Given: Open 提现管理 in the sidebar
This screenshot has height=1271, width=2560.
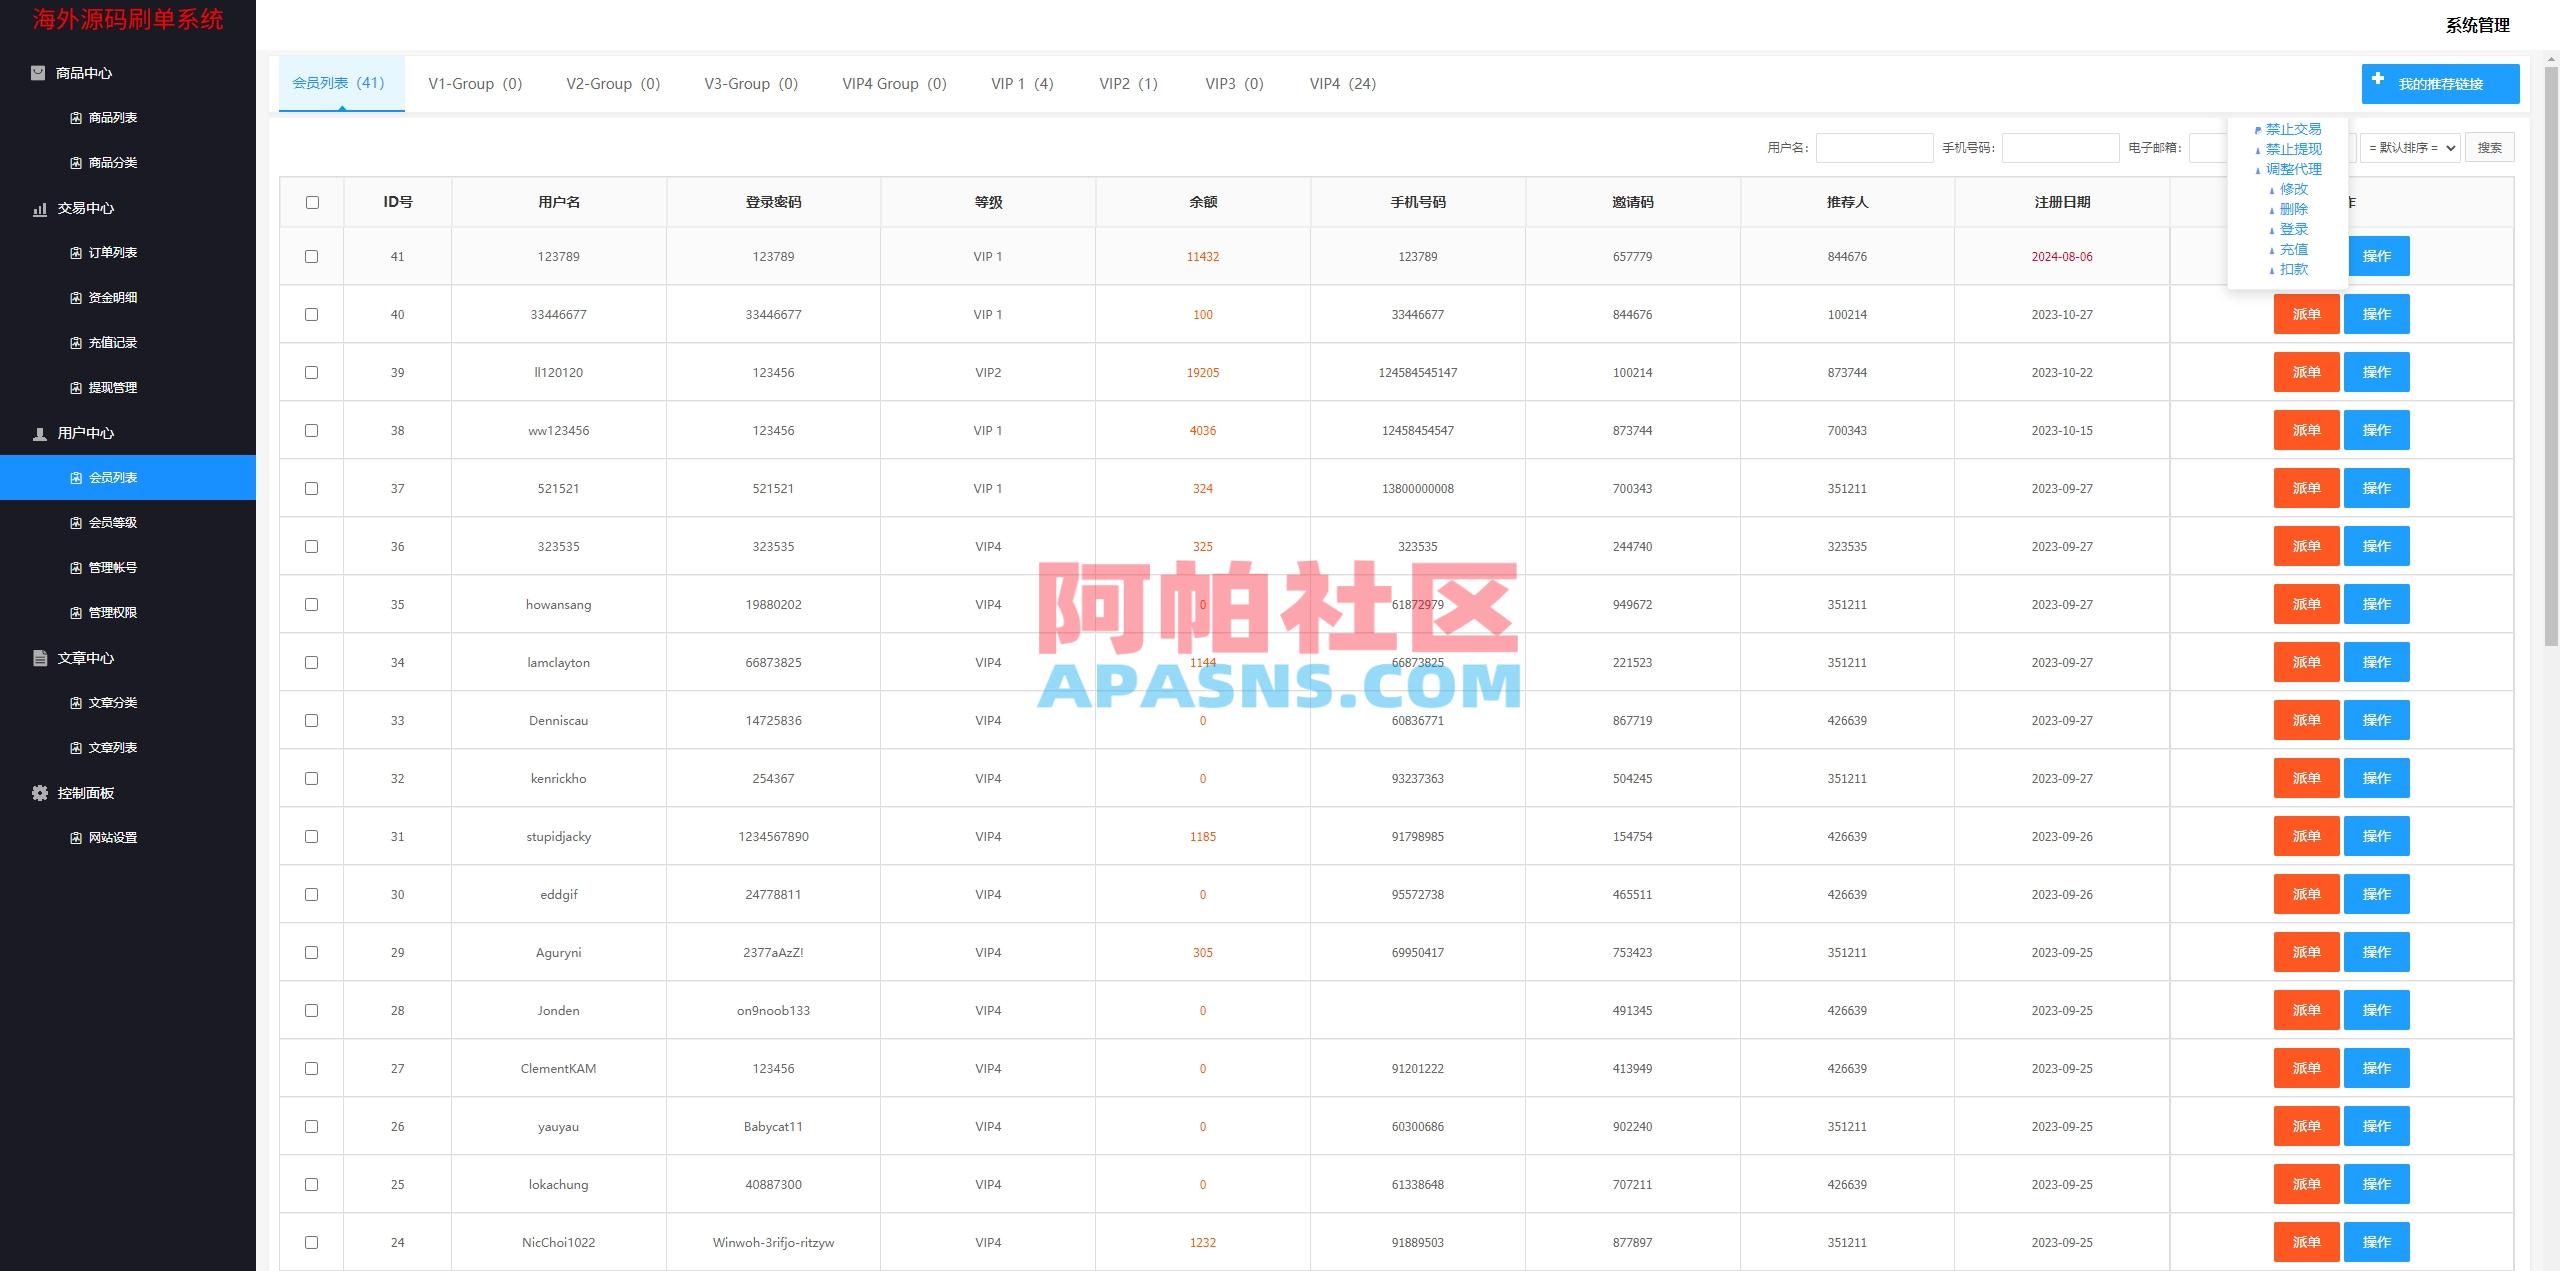Looking at the screenshot, I should coord(113,387).
